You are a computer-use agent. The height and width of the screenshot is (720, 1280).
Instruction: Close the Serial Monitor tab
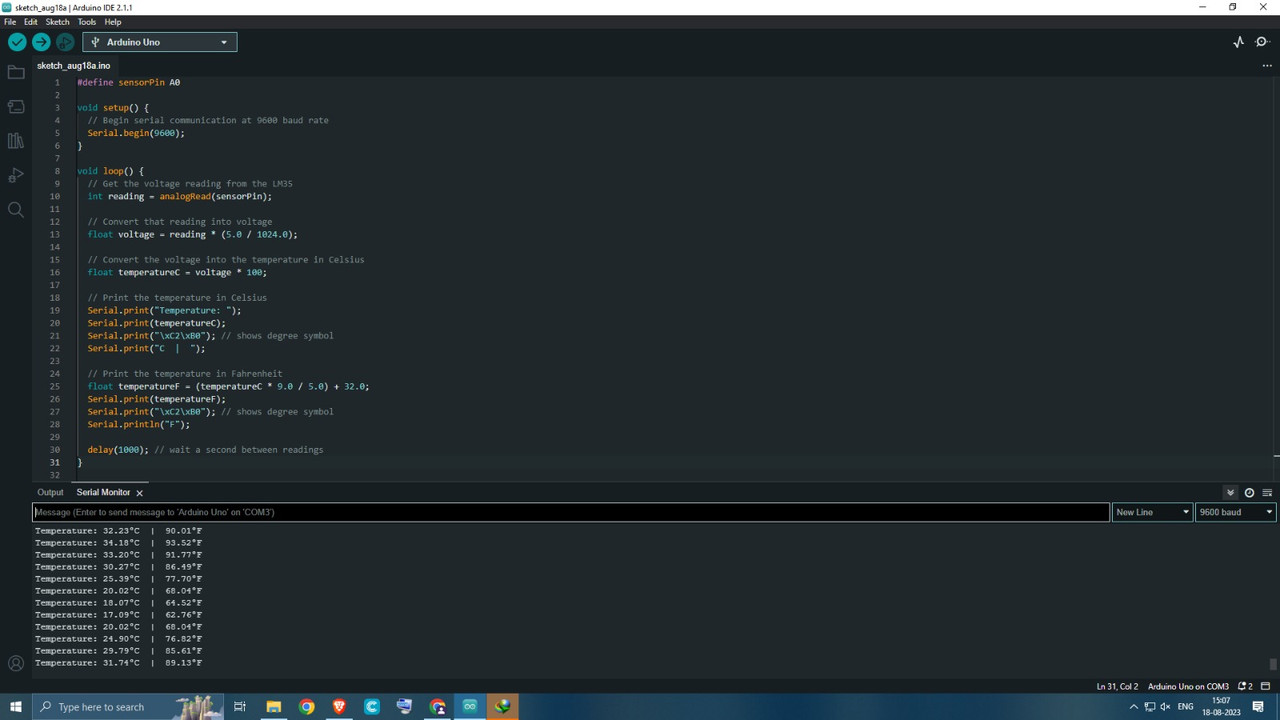point(139,493)
